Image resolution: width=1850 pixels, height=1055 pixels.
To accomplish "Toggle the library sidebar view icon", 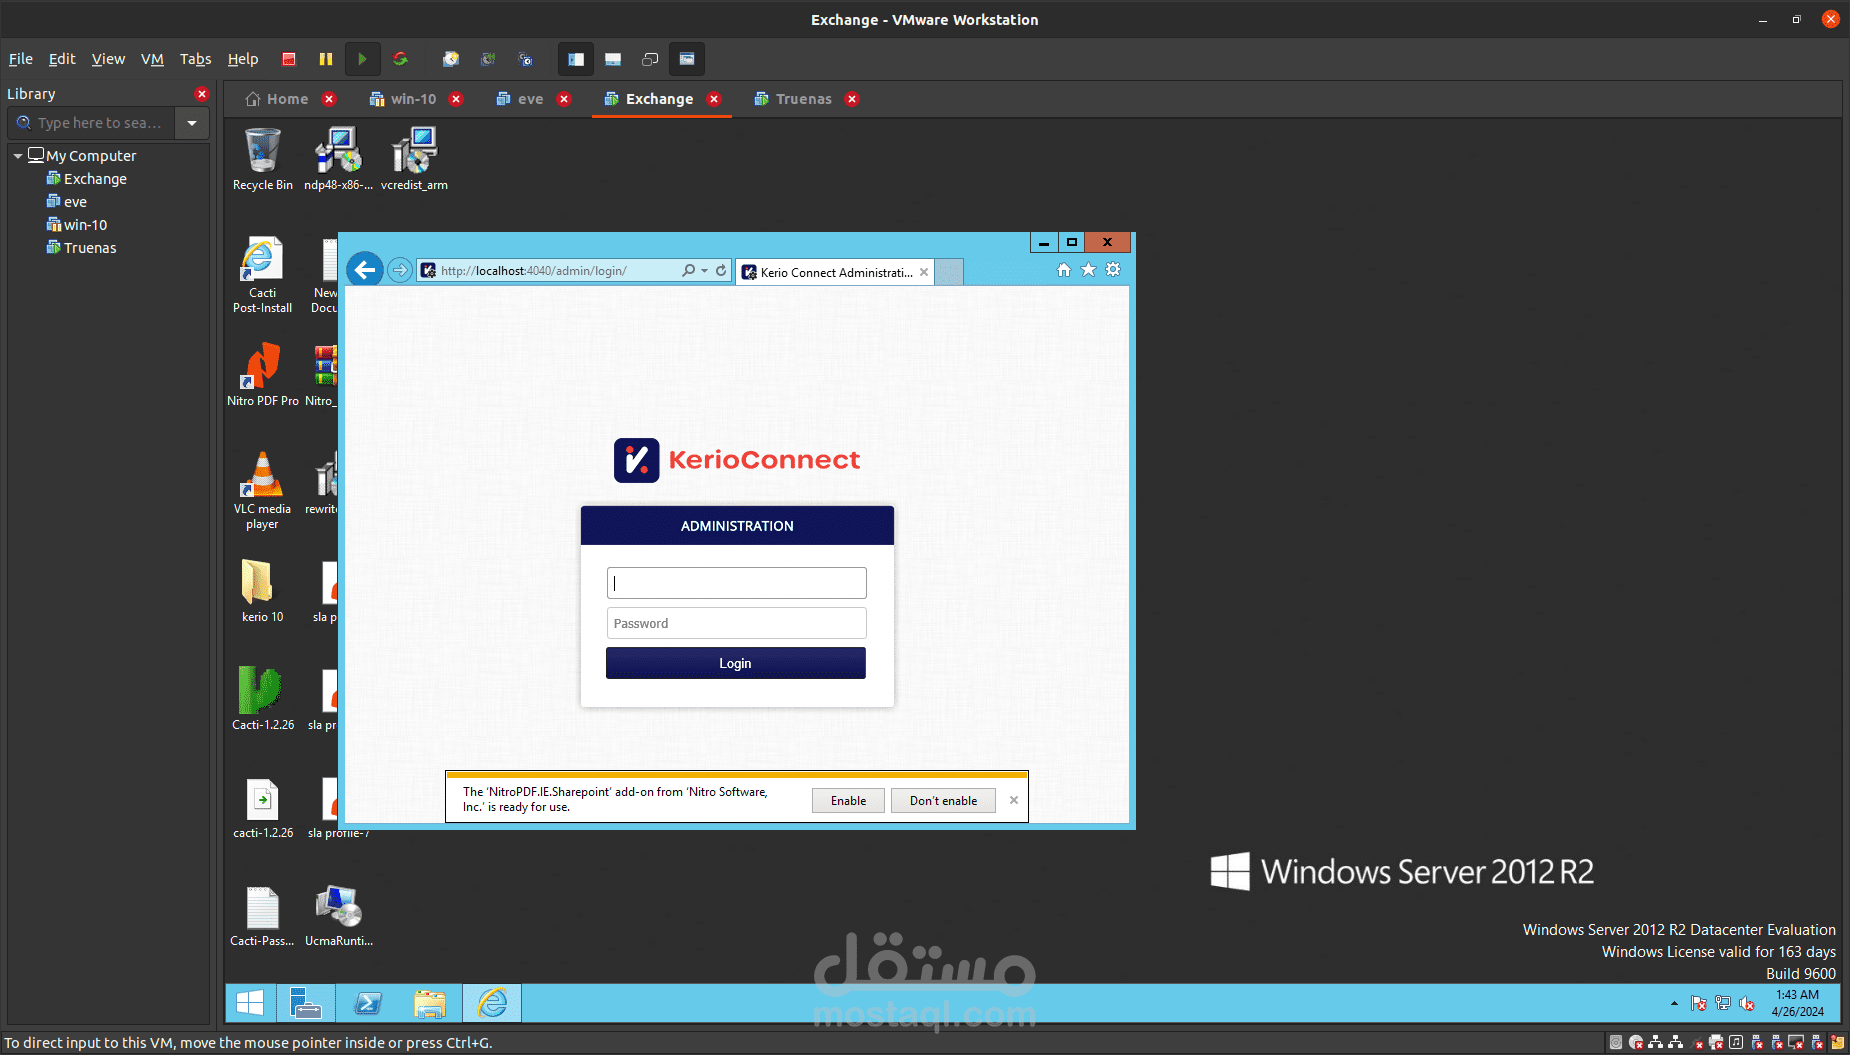I will (576, 59).
